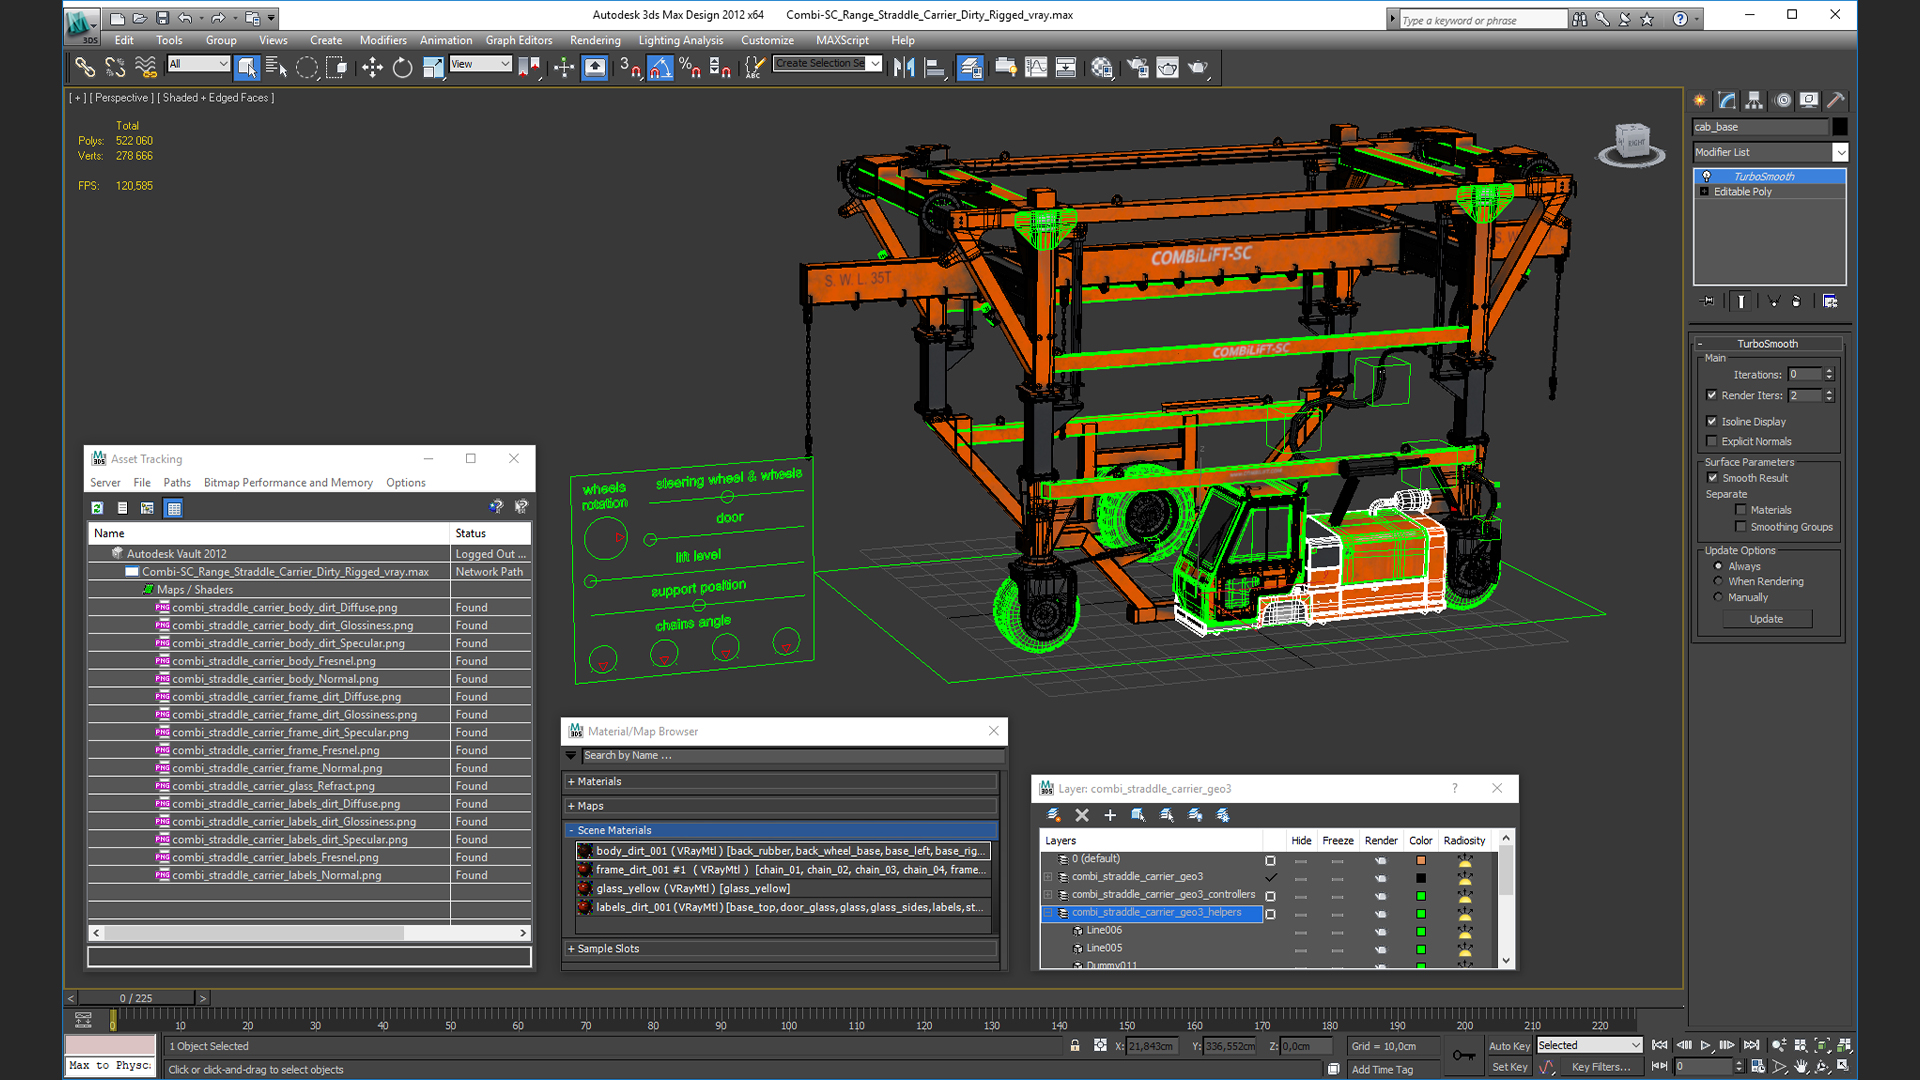Click the Asset Tracking refresh icon

(100, 506)
